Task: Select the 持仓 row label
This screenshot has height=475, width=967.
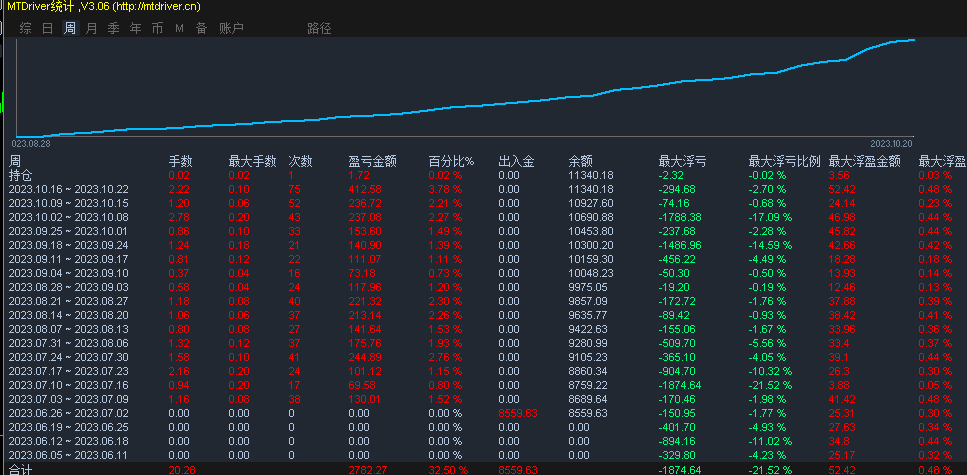Action: point(20,175)
